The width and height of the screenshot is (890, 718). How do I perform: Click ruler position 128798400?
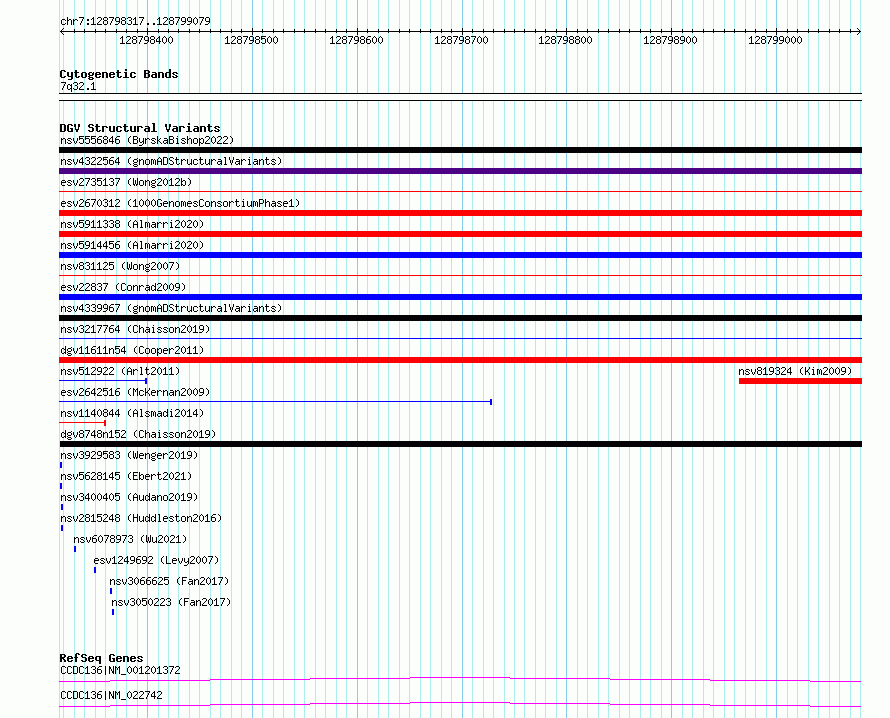pos(146,40)
